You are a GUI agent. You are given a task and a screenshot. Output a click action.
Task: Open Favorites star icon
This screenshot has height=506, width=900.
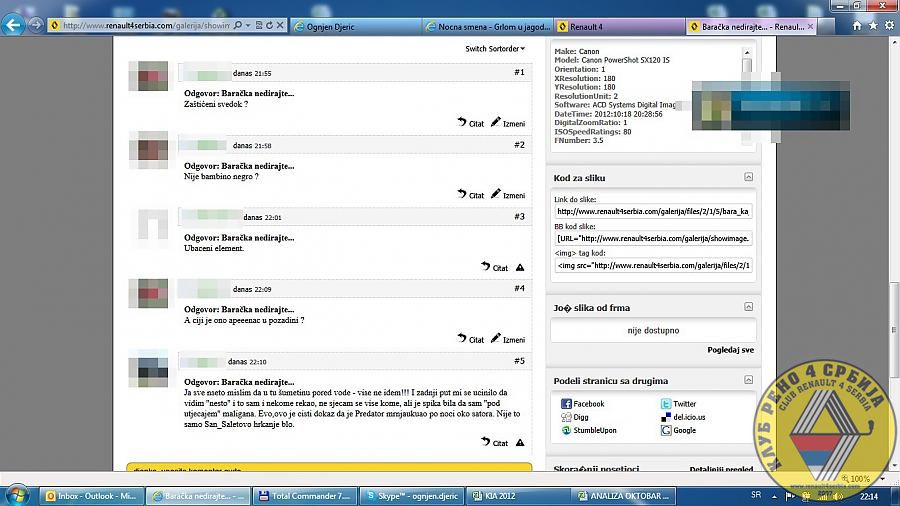click(x=873, y=26)
